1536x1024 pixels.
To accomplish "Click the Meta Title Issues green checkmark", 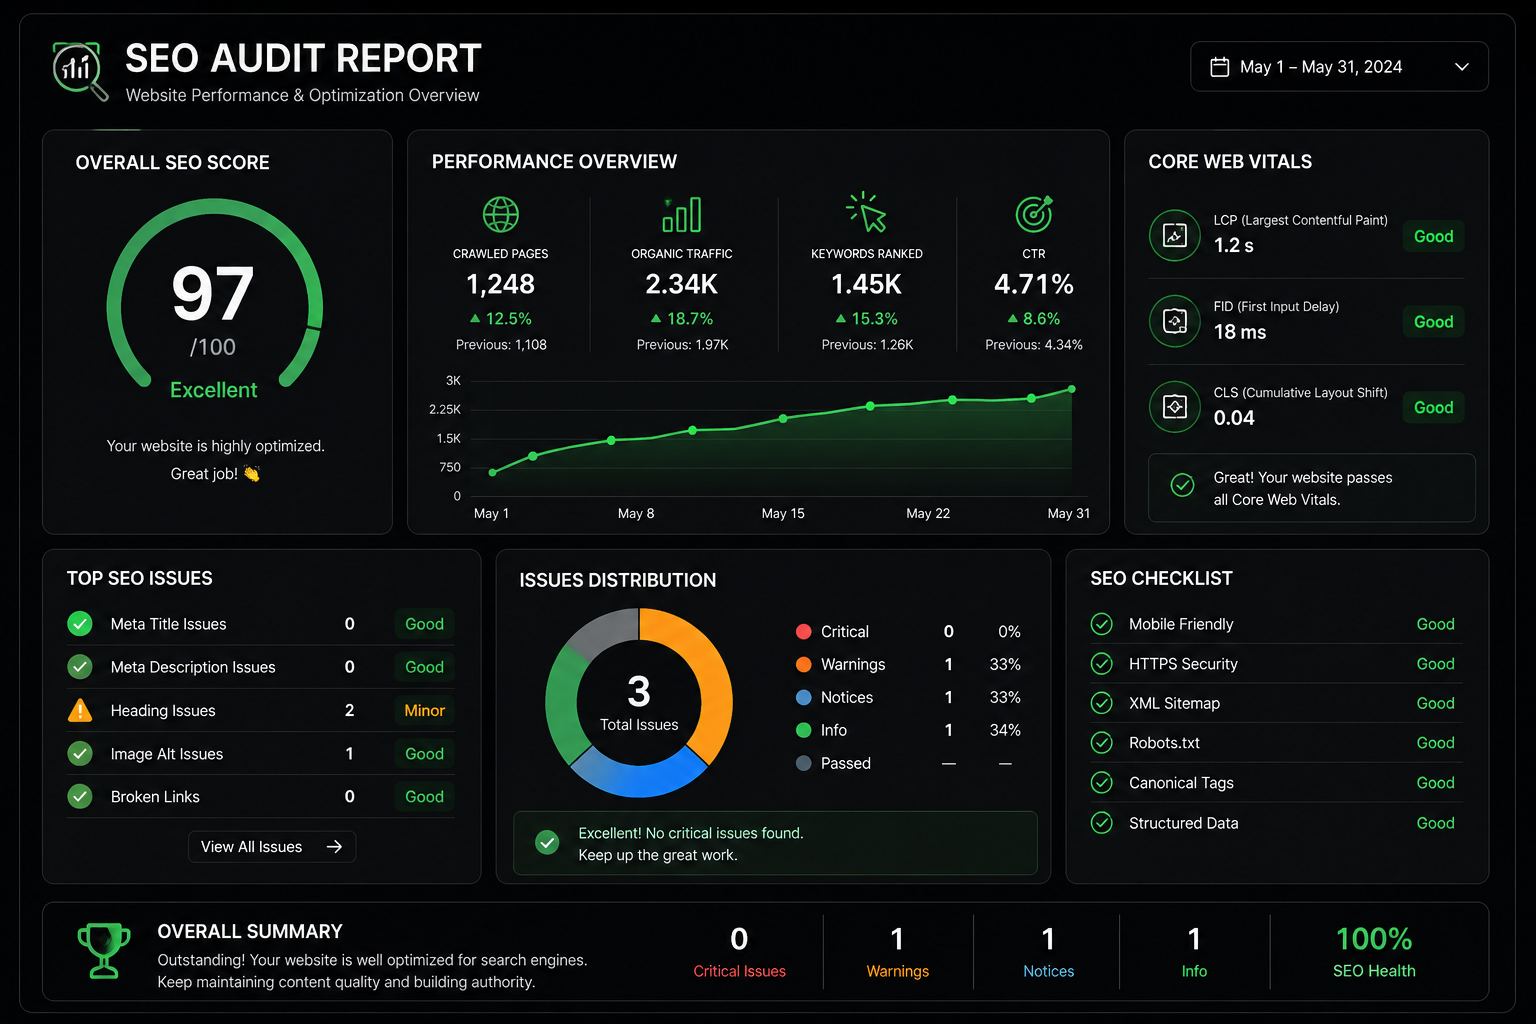I will click(x=80, y=624).
